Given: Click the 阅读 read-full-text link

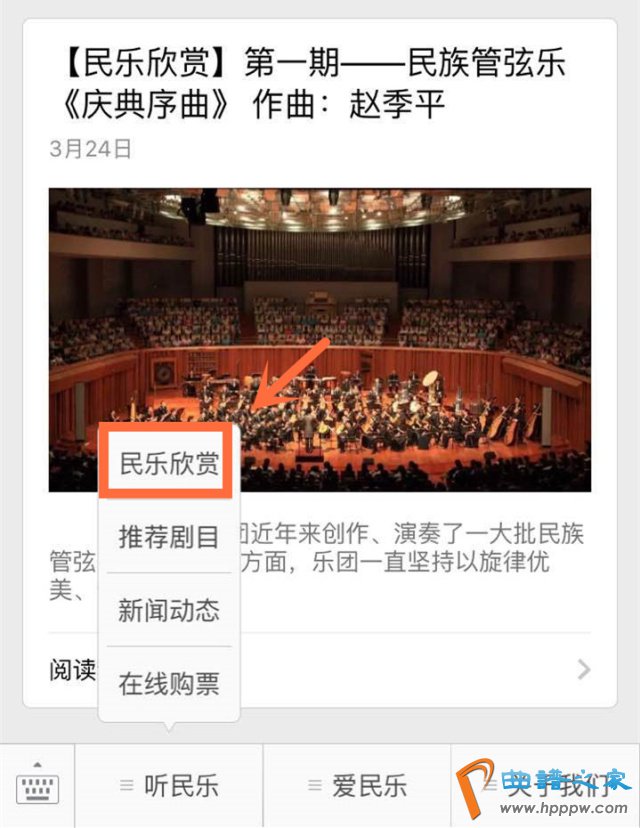Looking at the screenshot, I should tap(73, 670).
